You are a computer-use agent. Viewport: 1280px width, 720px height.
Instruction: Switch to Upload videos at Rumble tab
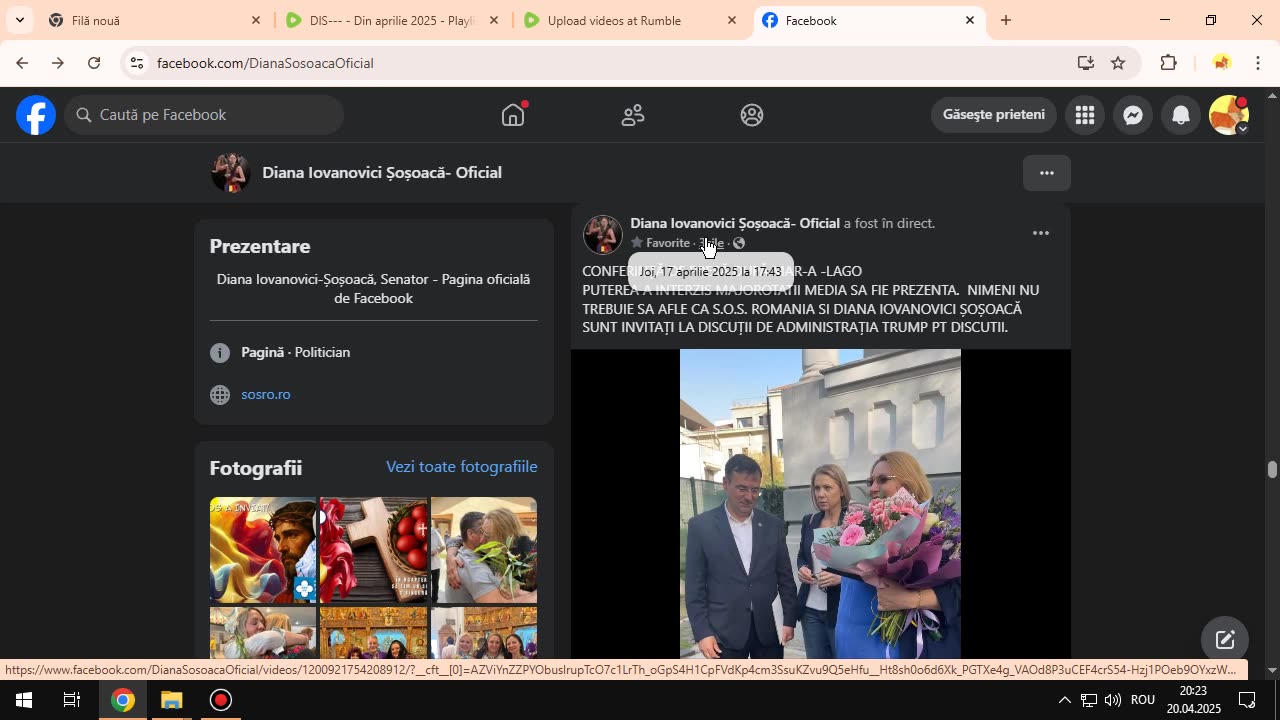tap(630, 20)
